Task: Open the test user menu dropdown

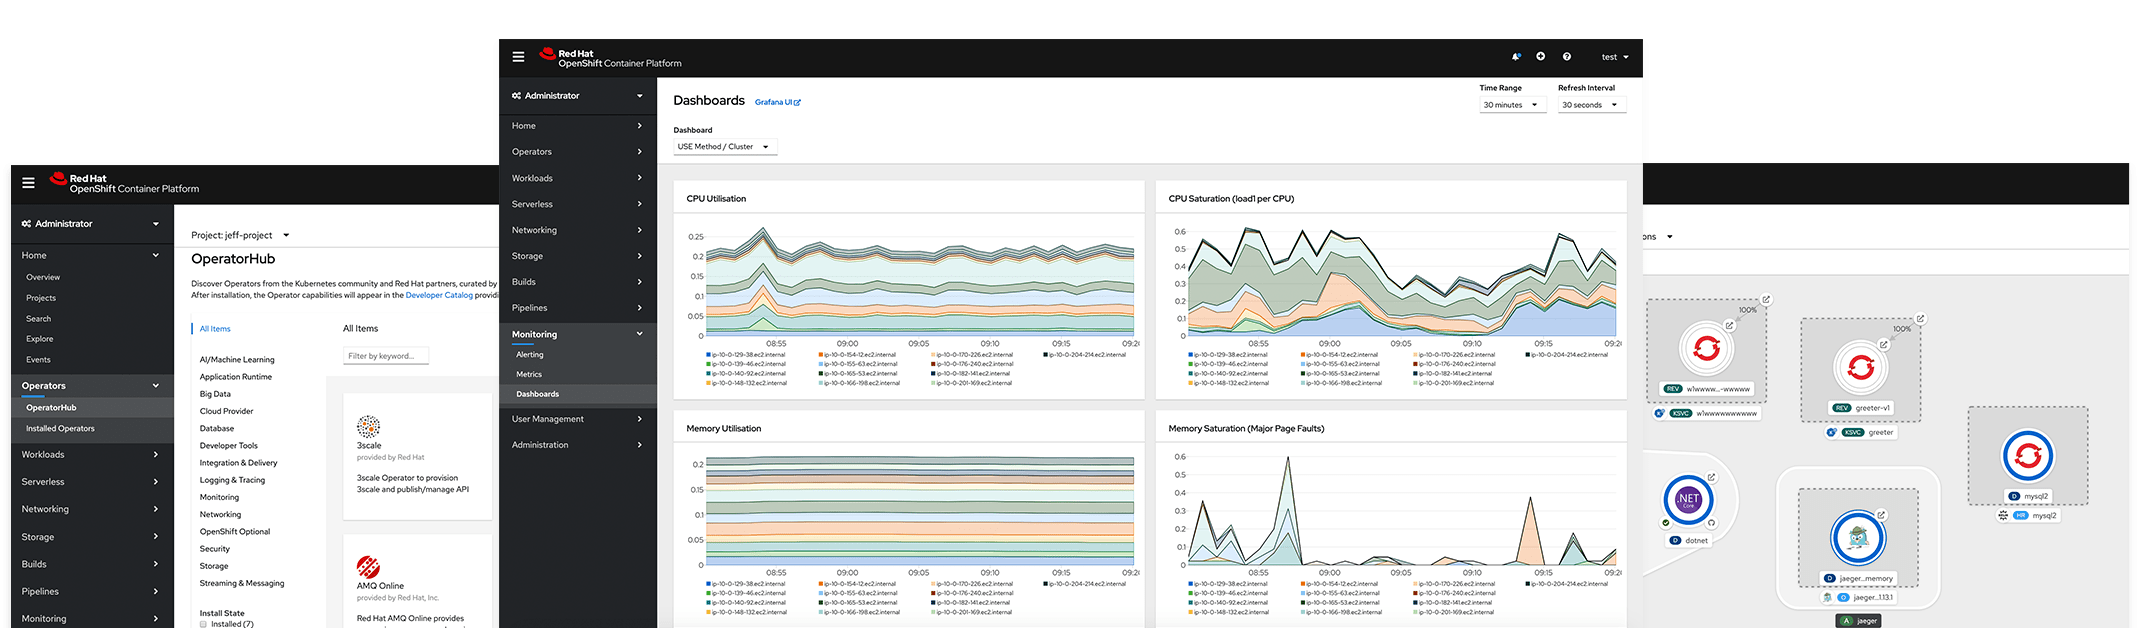Action: click(x=1615, y=57)
